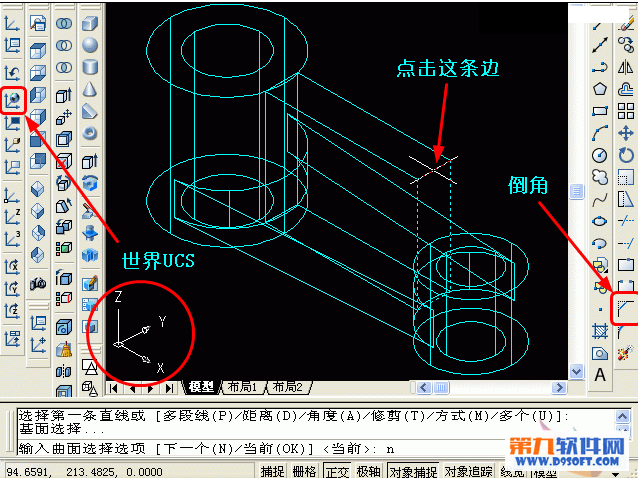
Task: Create a Cone solid
Action: (x=90, y=89)
